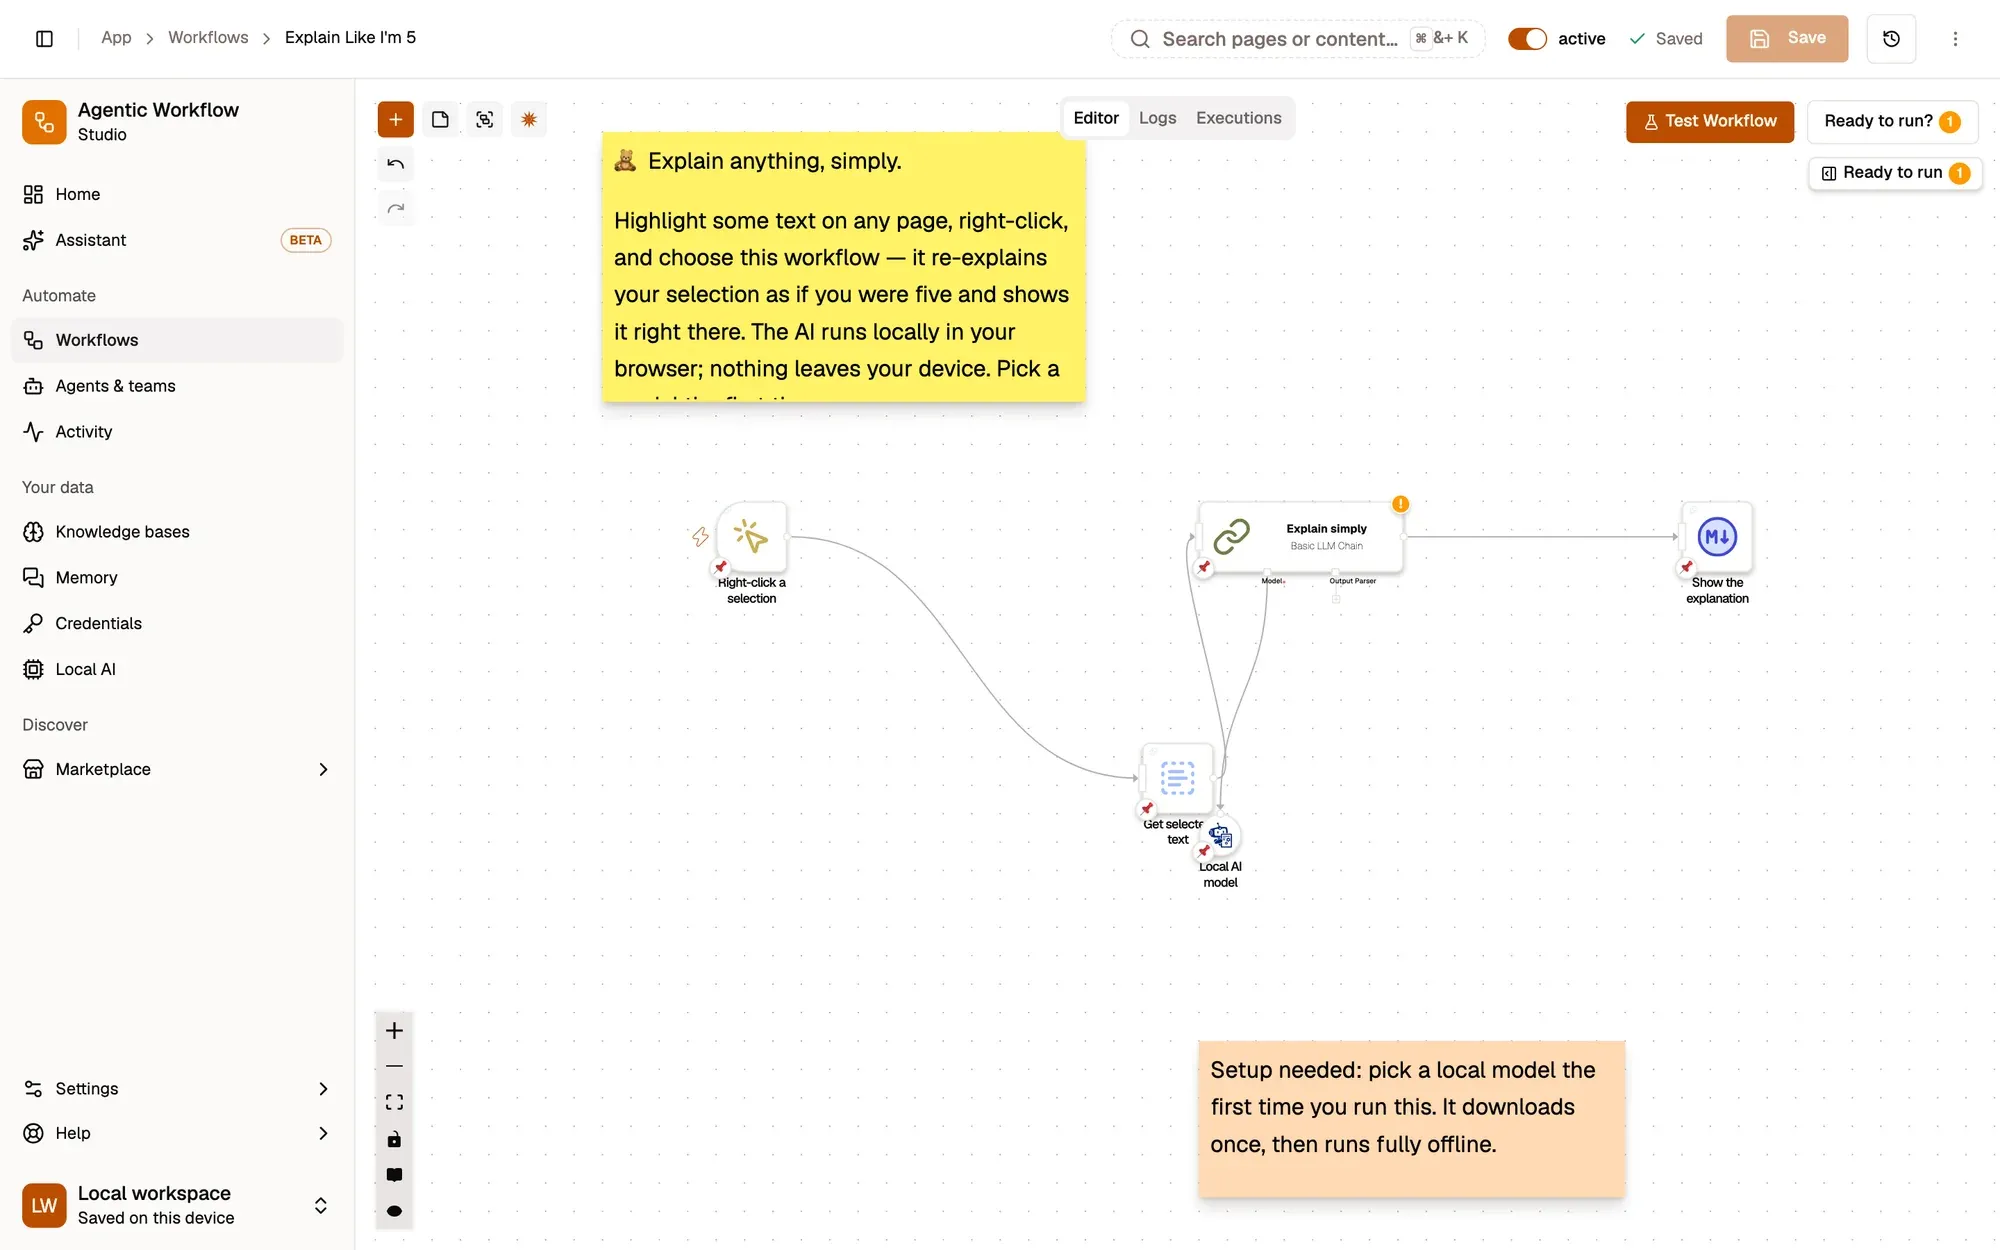Open the Local workspace switcher
This screenshot has width=2000, height=1250.
177,1205
